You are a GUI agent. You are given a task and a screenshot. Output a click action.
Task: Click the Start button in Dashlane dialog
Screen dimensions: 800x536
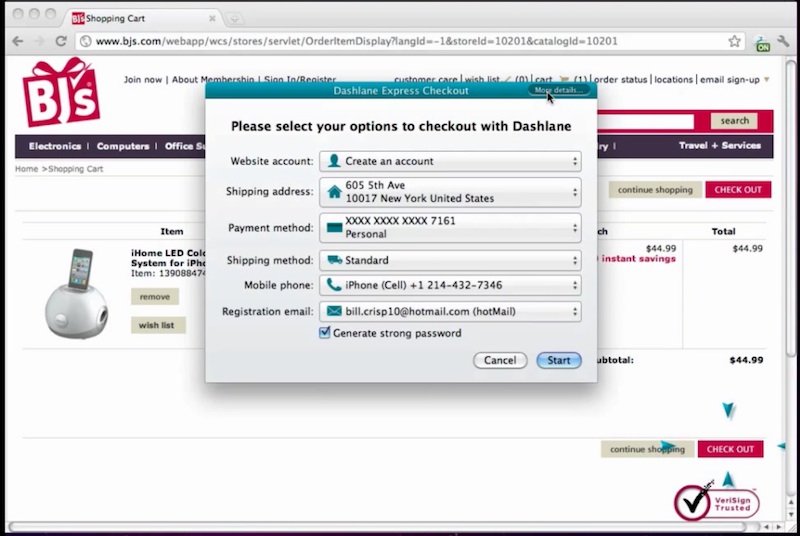(559, 360)
